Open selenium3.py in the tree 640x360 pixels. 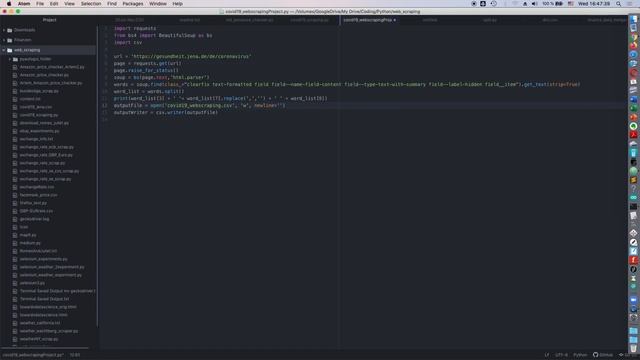32,283
